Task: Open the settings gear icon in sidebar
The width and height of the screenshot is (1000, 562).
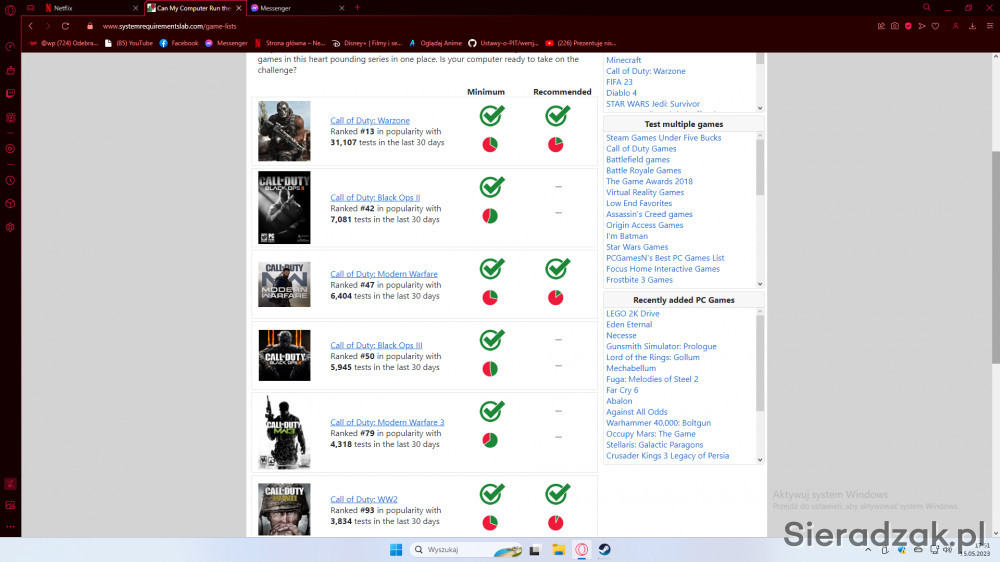Action: [x=10, y=227]
